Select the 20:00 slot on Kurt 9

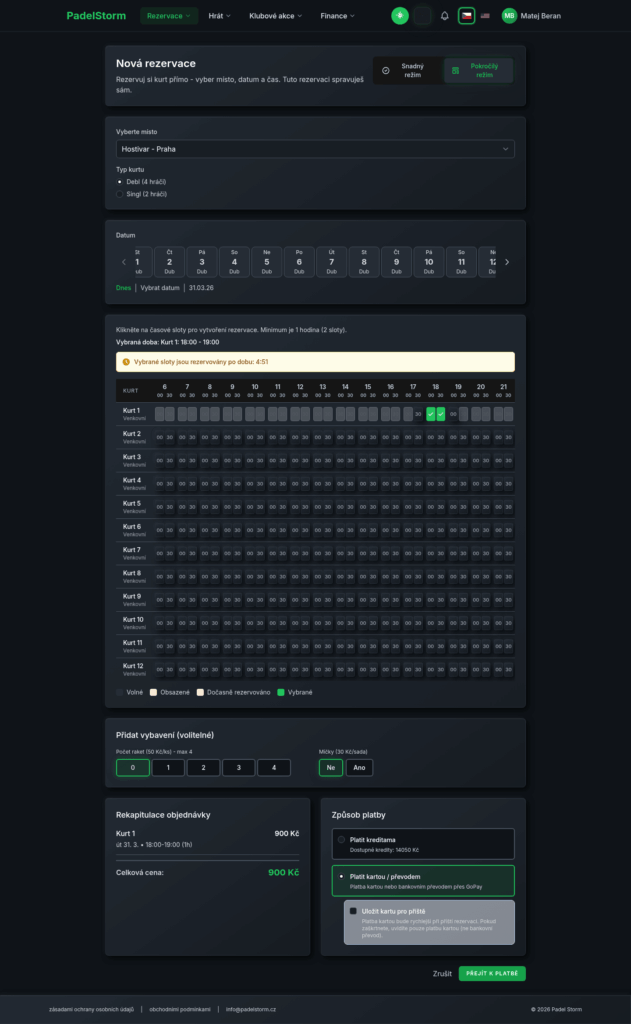(476, 600)
